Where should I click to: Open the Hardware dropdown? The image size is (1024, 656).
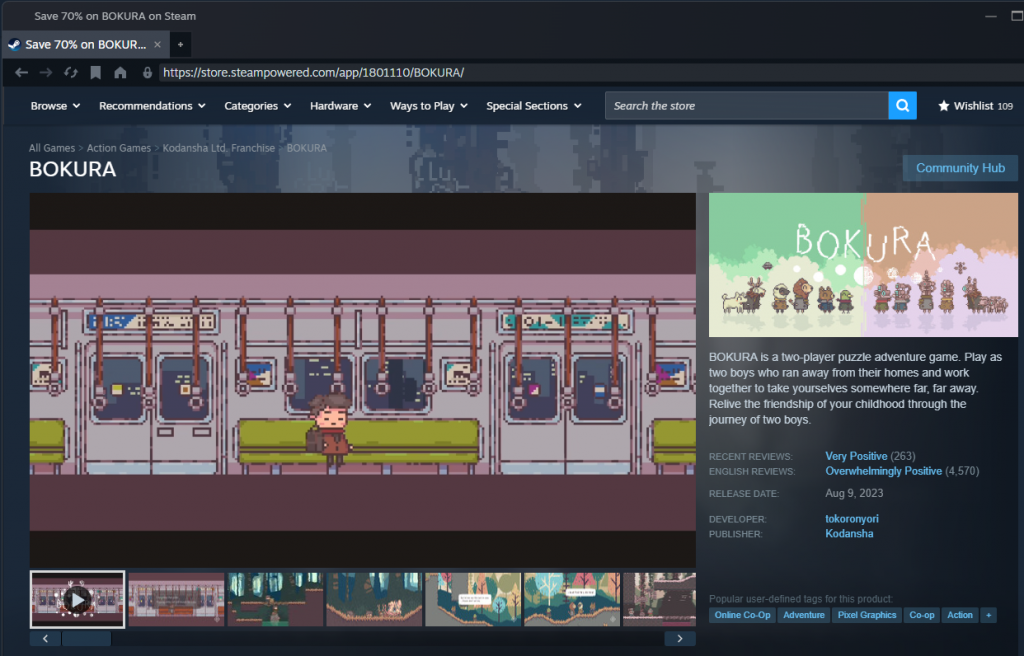pos(340,106)
